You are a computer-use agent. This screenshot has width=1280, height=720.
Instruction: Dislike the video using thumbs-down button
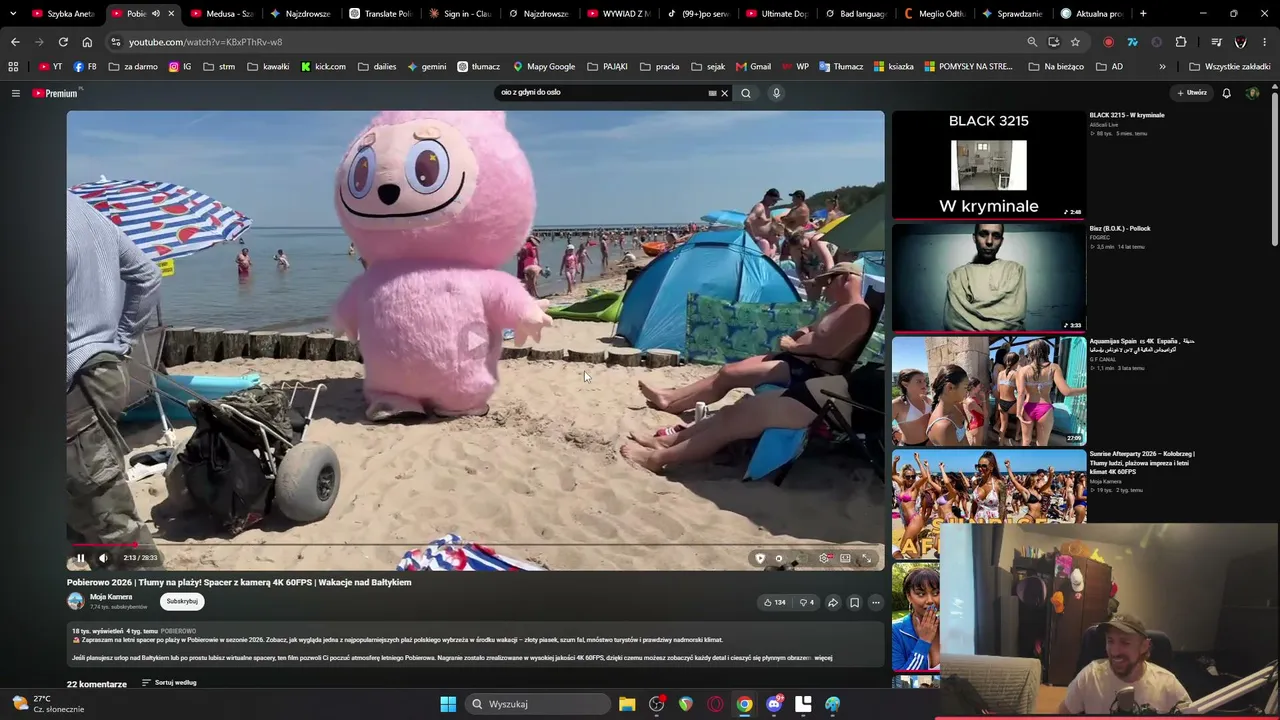[x=806, y=602]
